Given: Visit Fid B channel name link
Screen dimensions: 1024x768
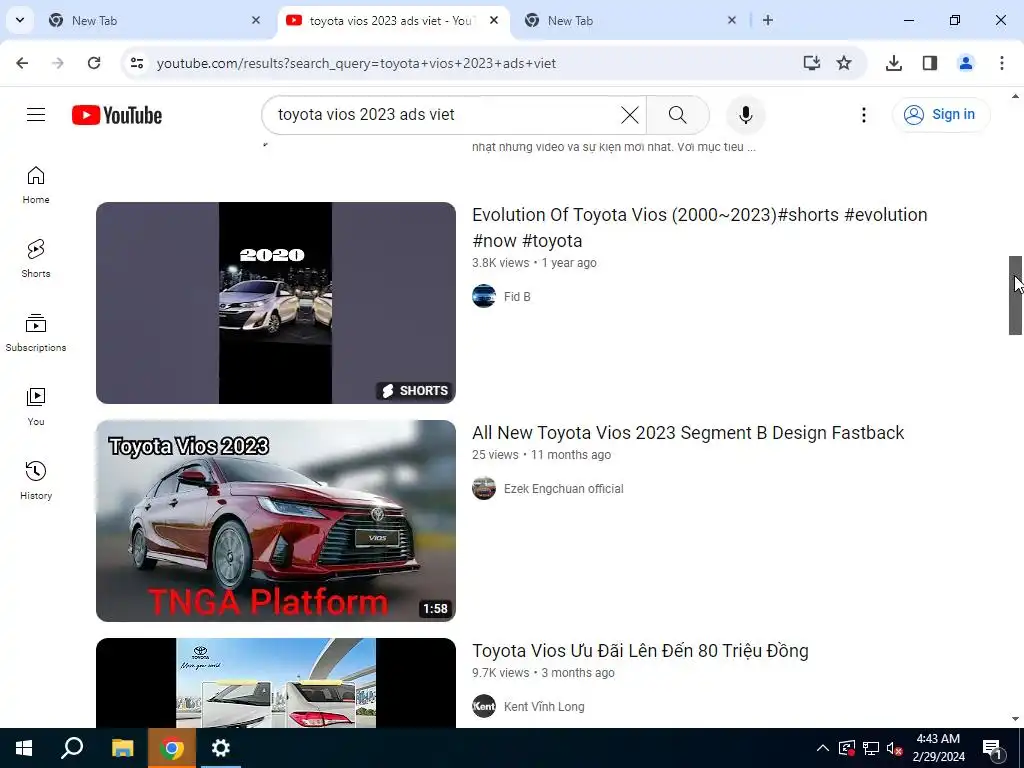Looking at the screenshot, I should [517, 296].
